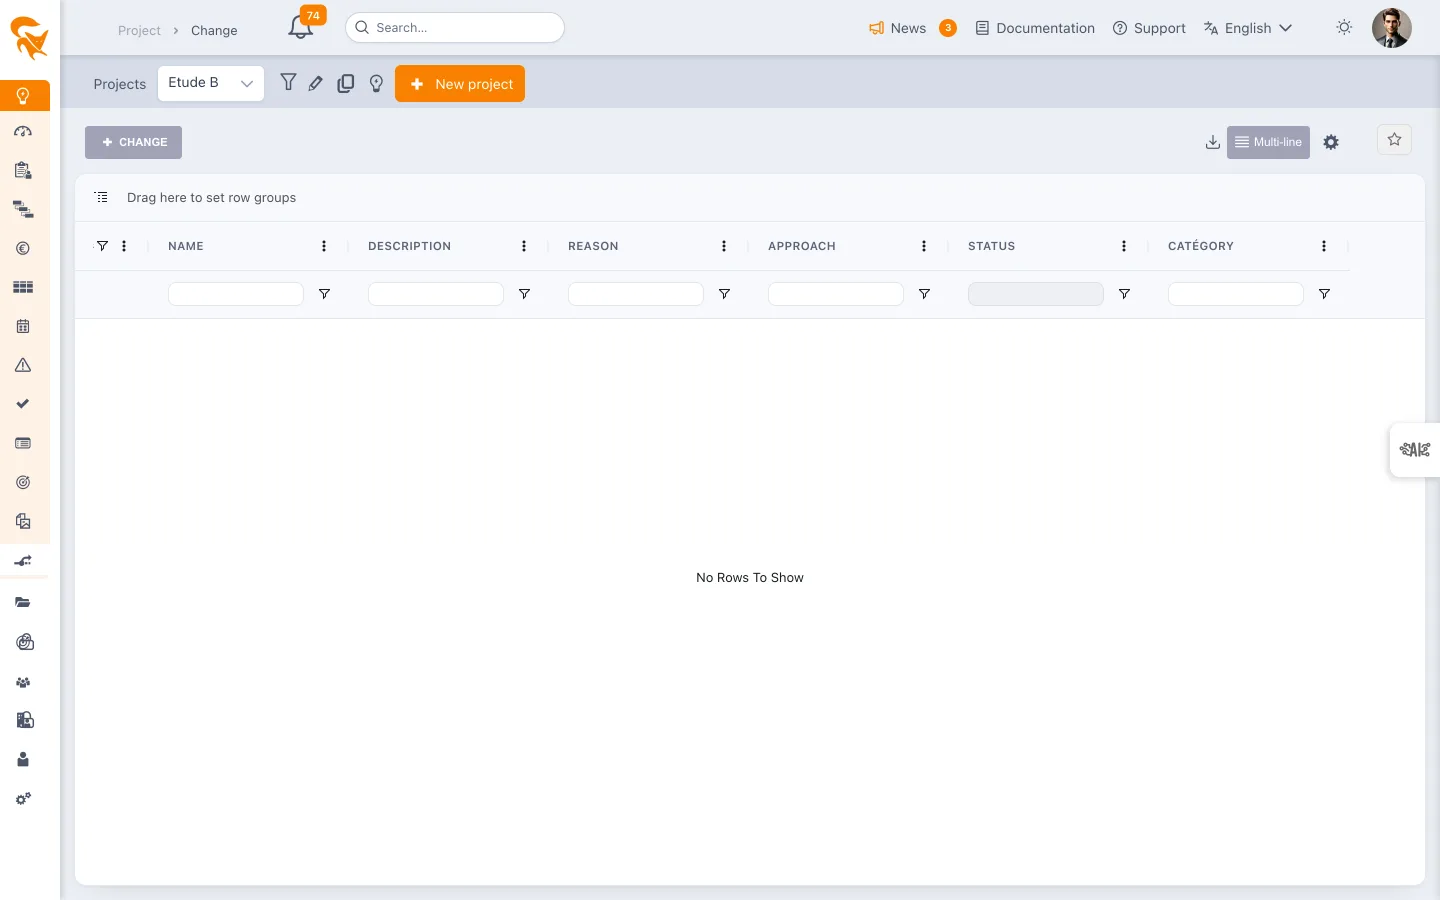Viewport: 1440px width, 900px height.
Task: Open NAME column options menu
Action: 324,246
